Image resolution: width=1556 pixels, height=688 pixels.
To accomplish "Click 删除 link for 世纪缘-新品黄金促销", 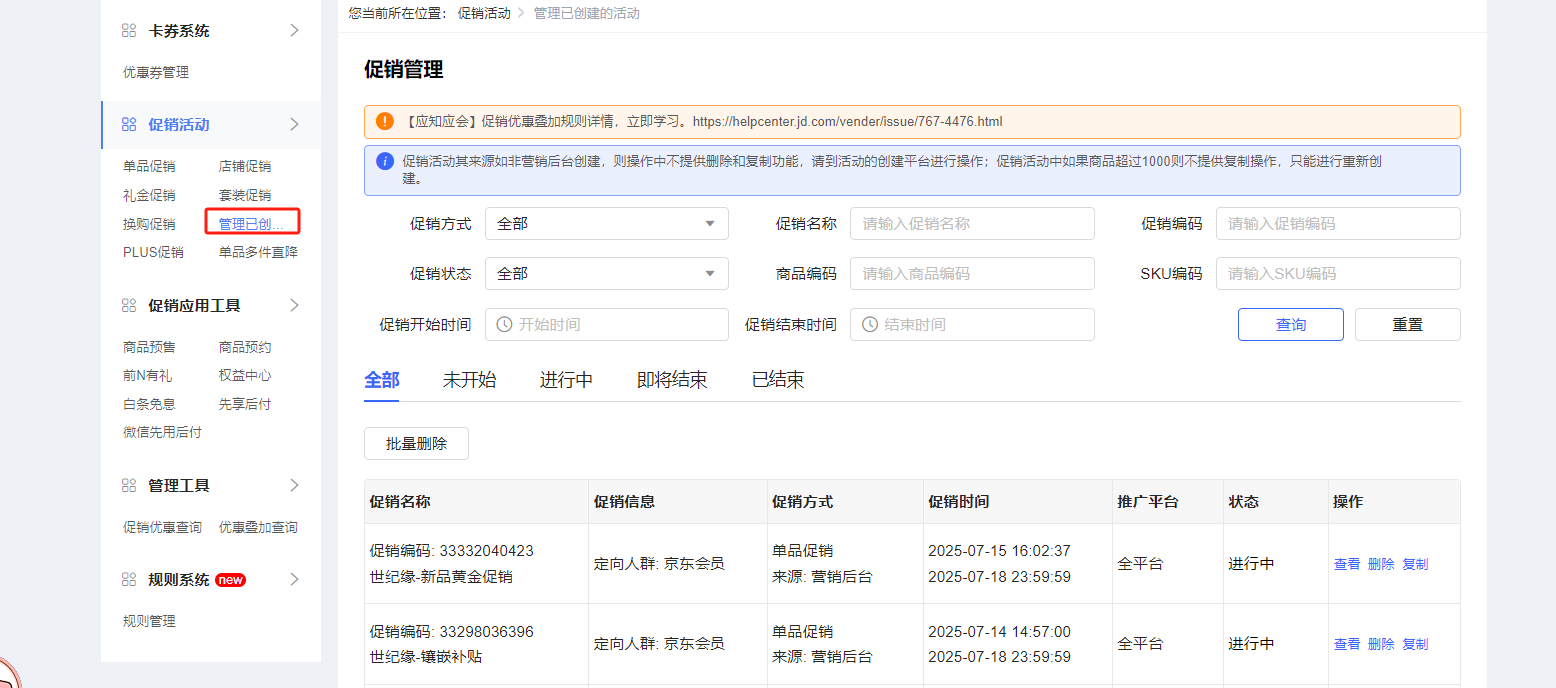I will coord(1380,564).
